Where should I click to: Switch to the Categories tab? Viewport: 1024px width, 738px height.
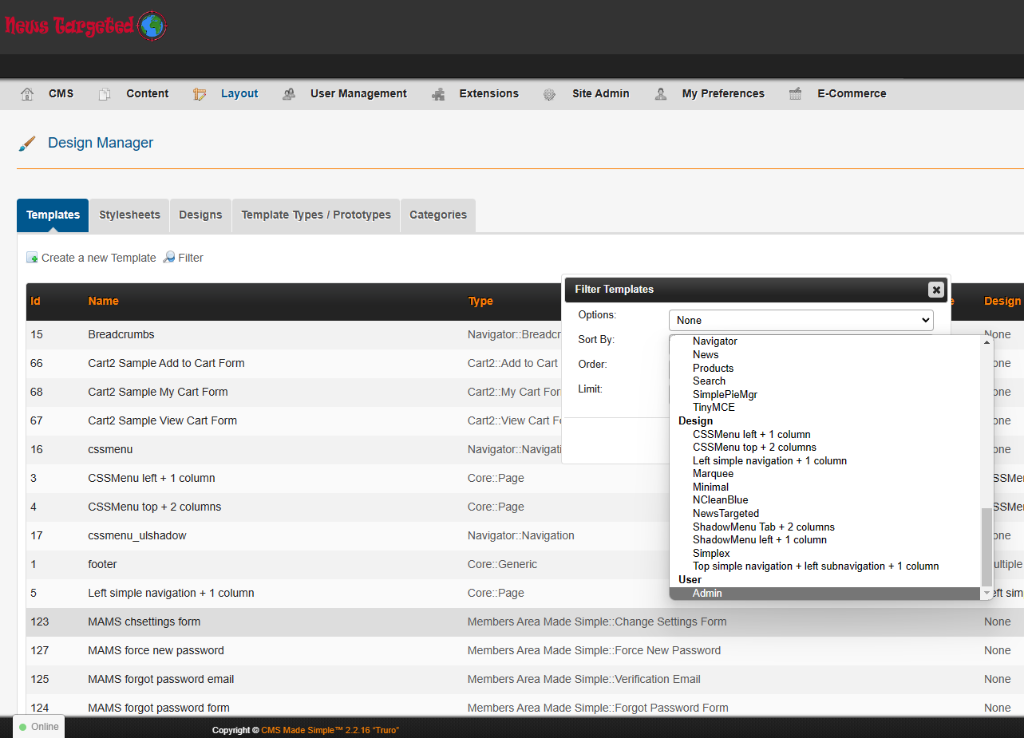[x=438, y=215]
